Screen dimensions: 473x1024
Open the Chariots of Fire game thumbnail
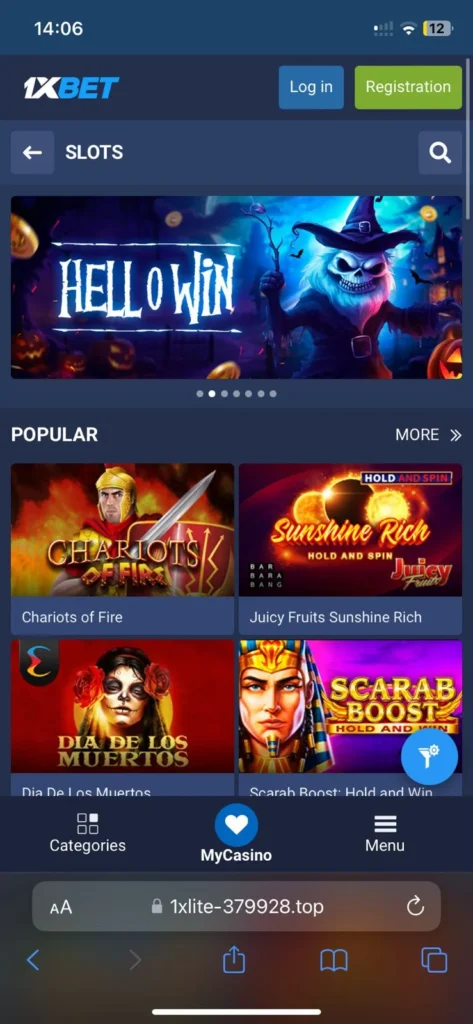coord(122,530)
